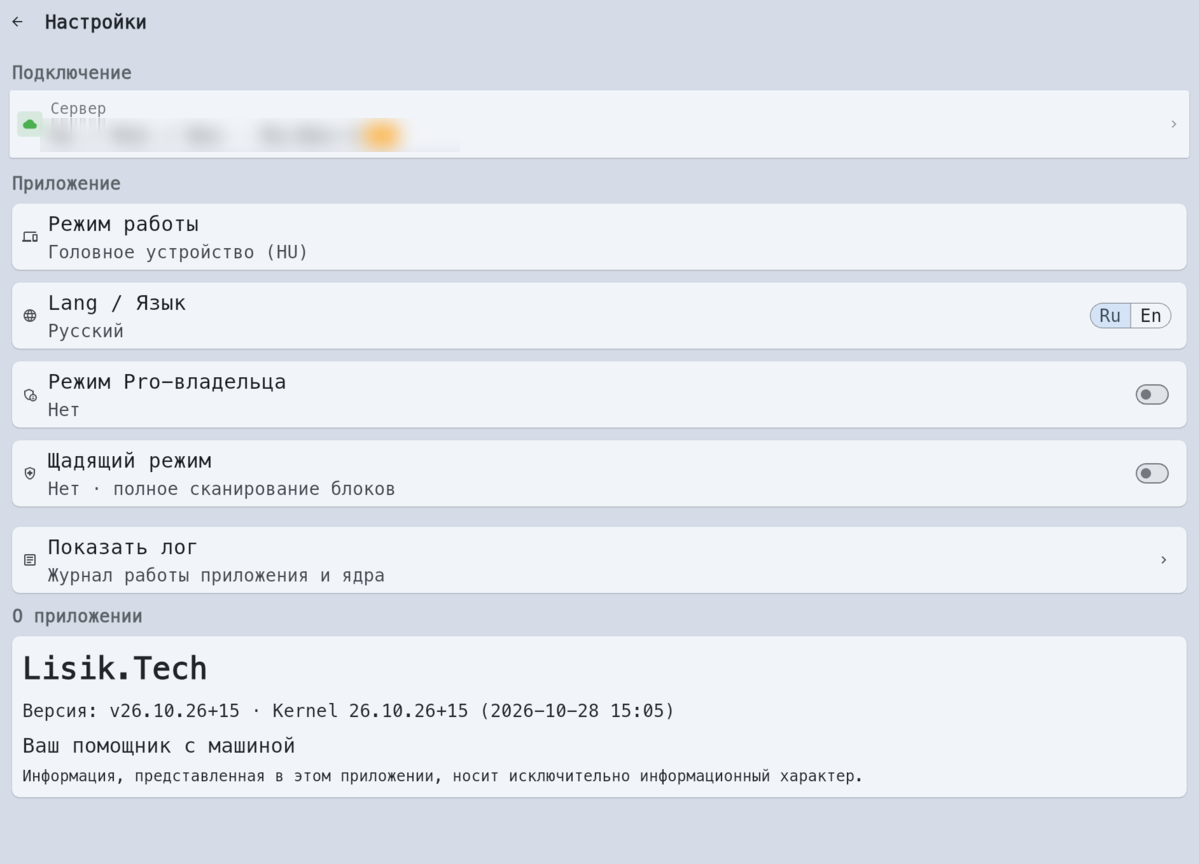Switch language to En

tap(1151, 316)
